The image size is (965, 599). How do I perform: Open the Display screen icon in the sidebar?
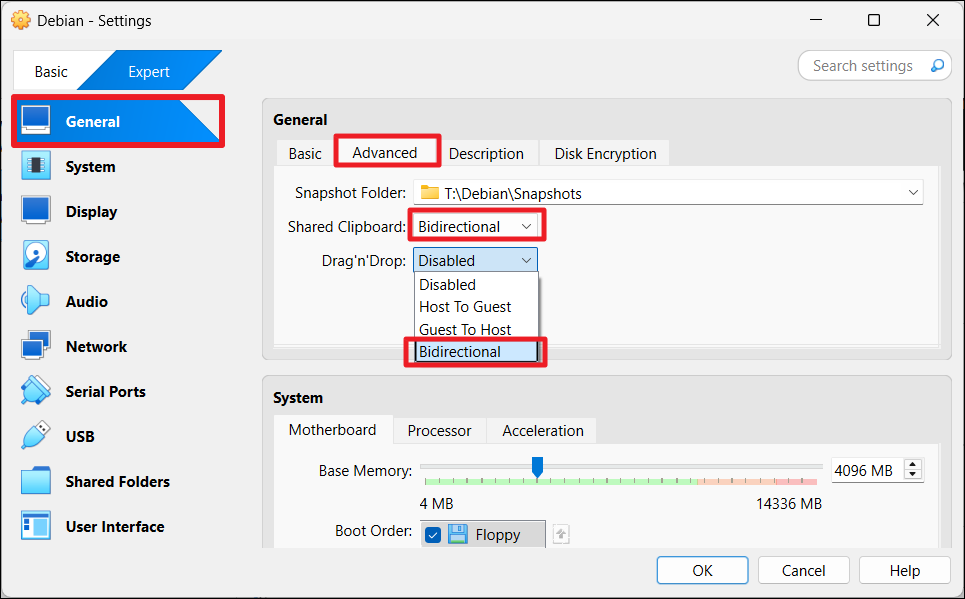35,211
